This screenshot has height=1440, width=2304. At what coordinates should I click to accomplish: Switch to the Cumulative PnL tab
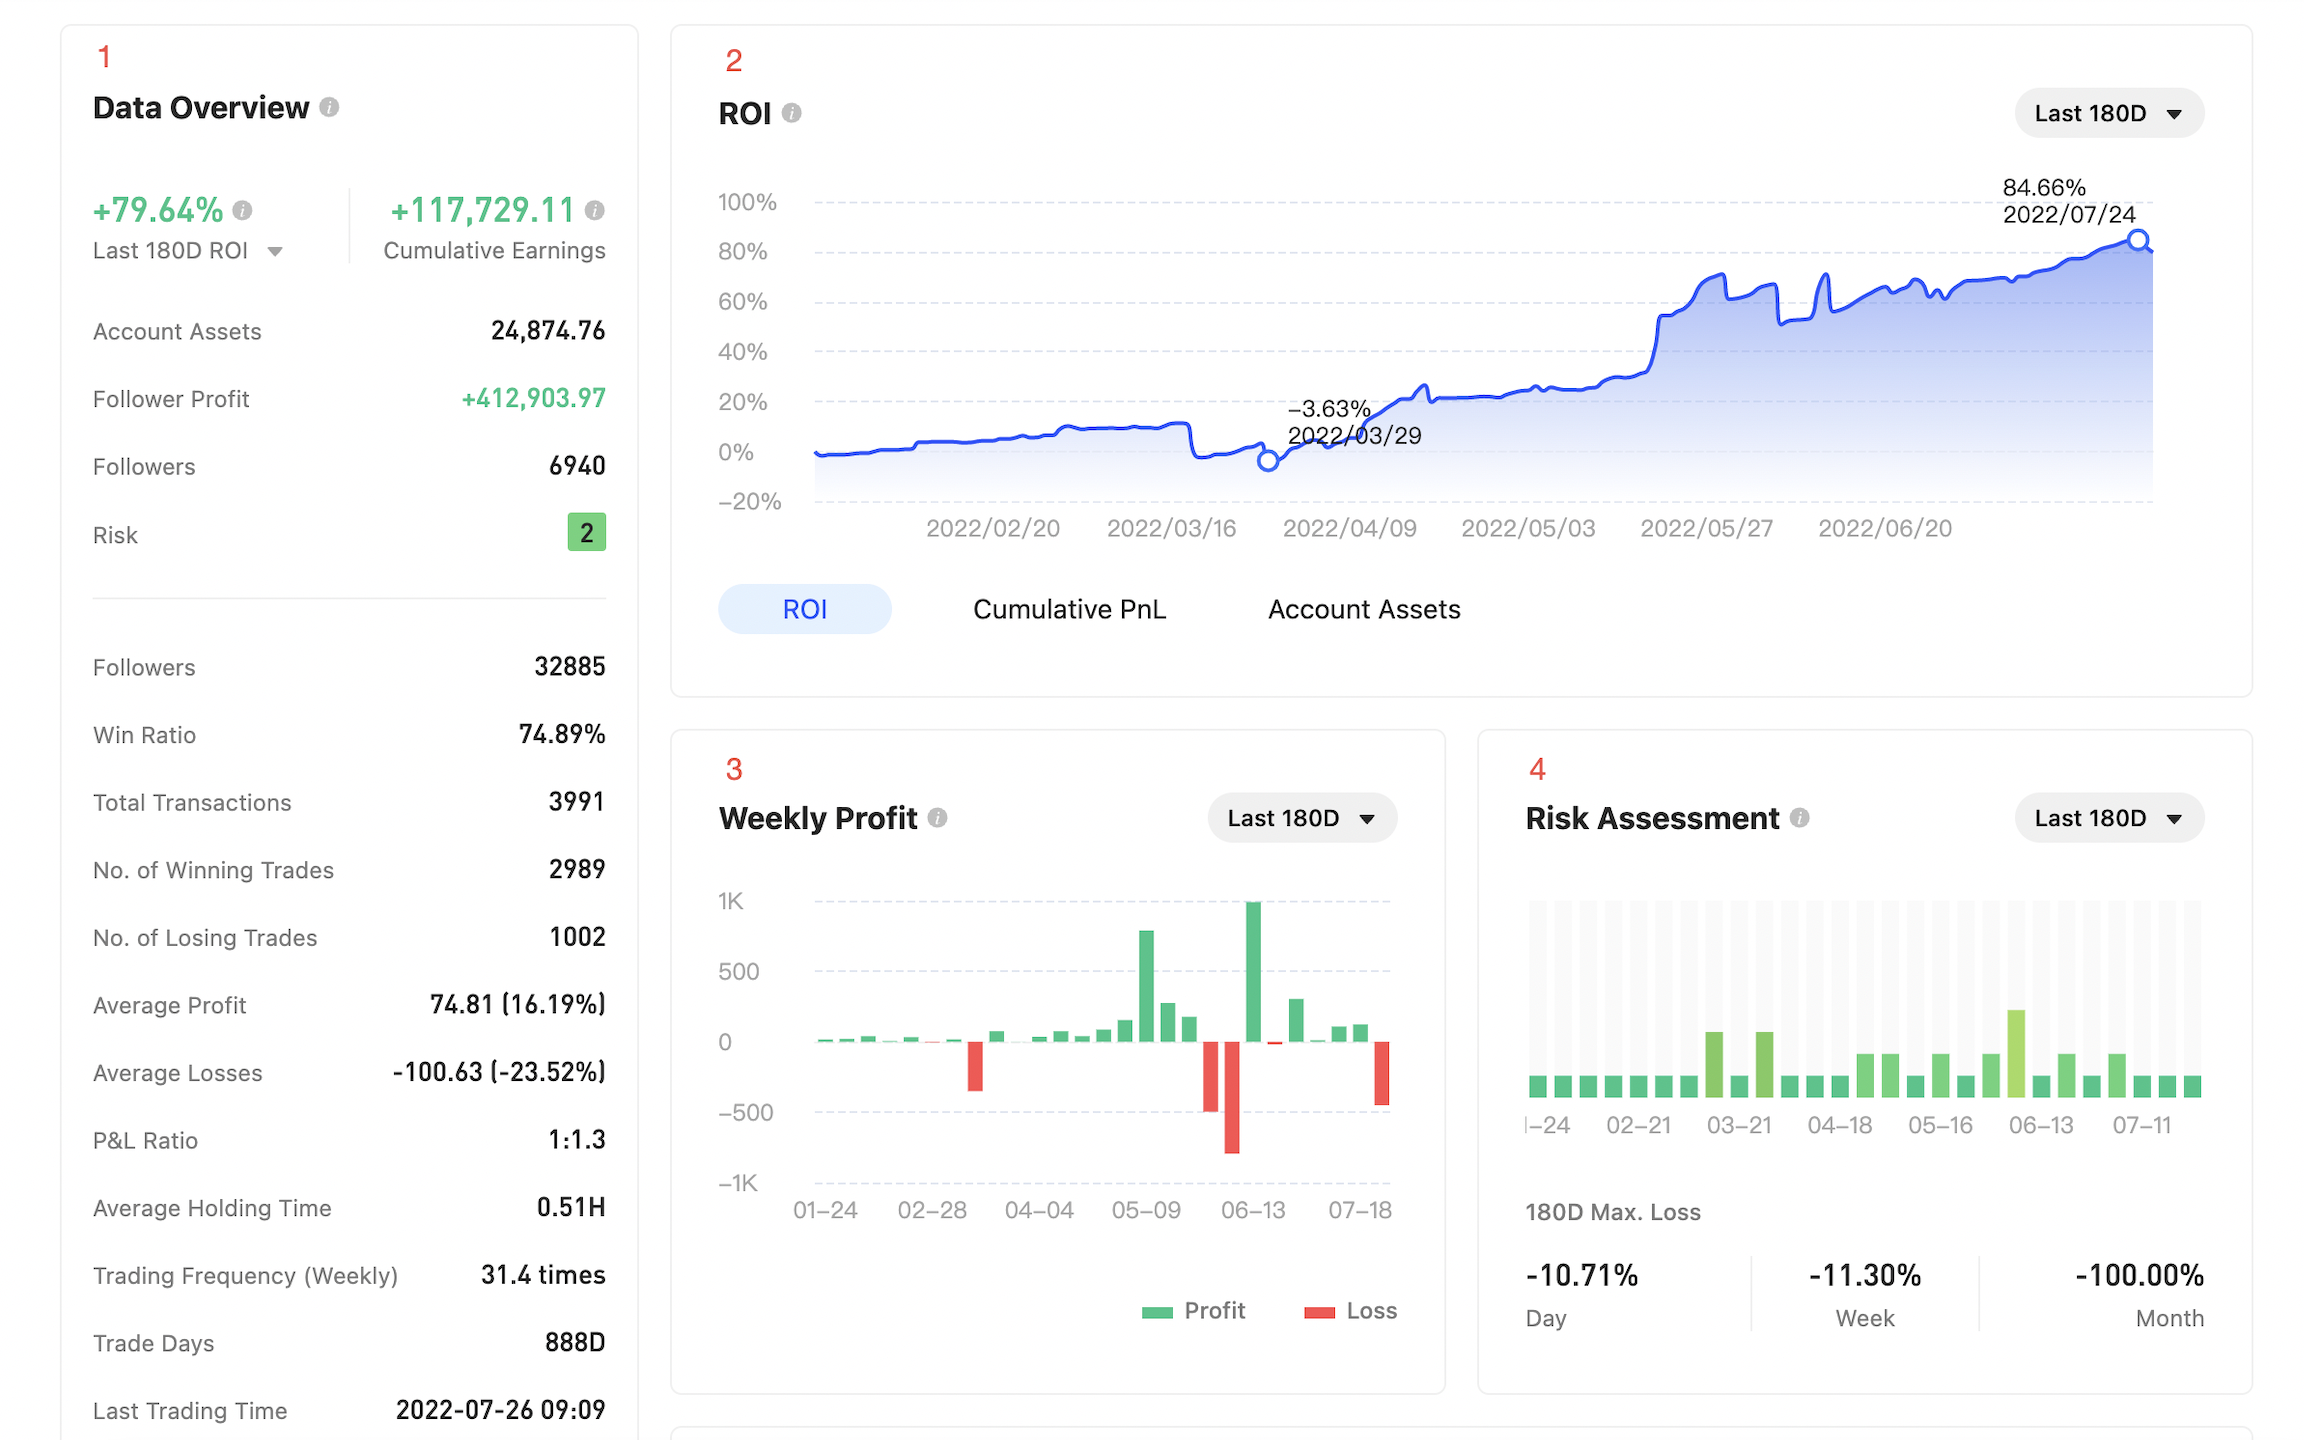pos(1069,609)
